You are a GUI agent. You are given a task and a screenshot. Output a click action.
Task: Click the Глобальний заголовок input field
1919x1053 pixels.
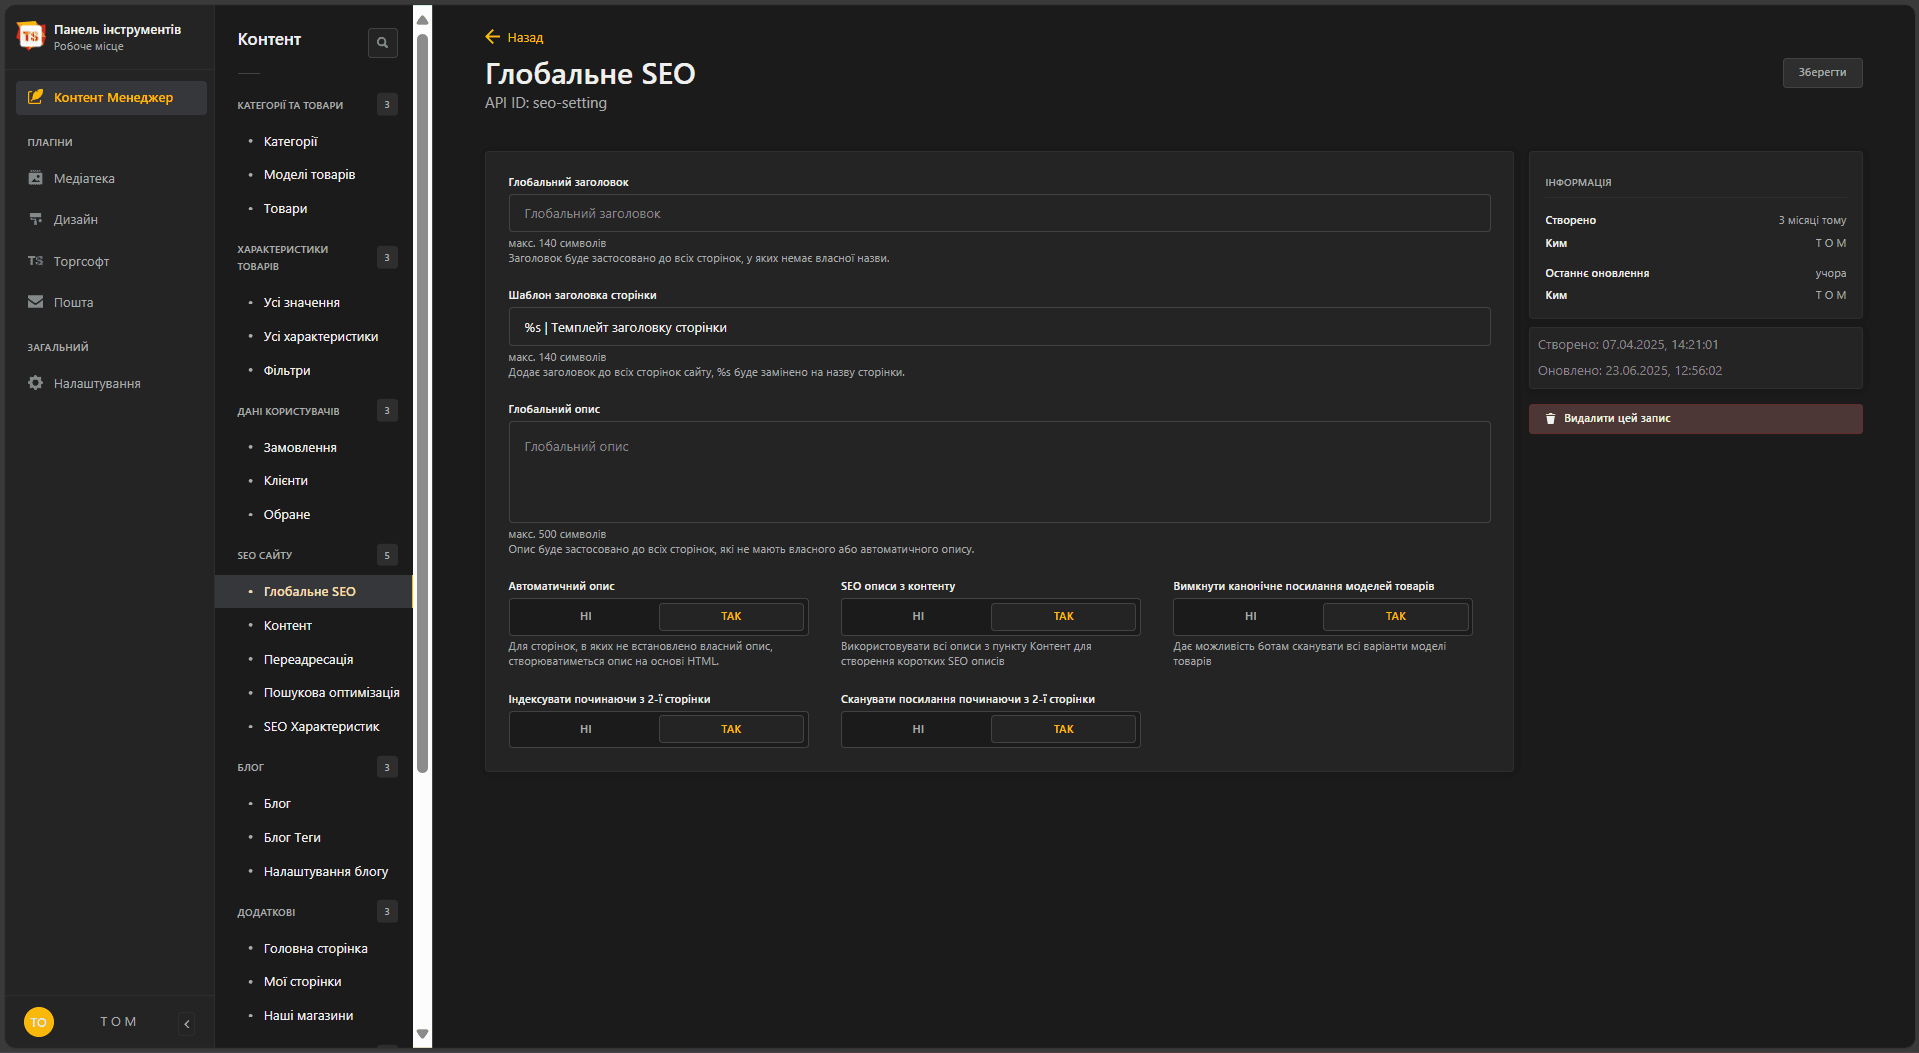click(999, 213)
